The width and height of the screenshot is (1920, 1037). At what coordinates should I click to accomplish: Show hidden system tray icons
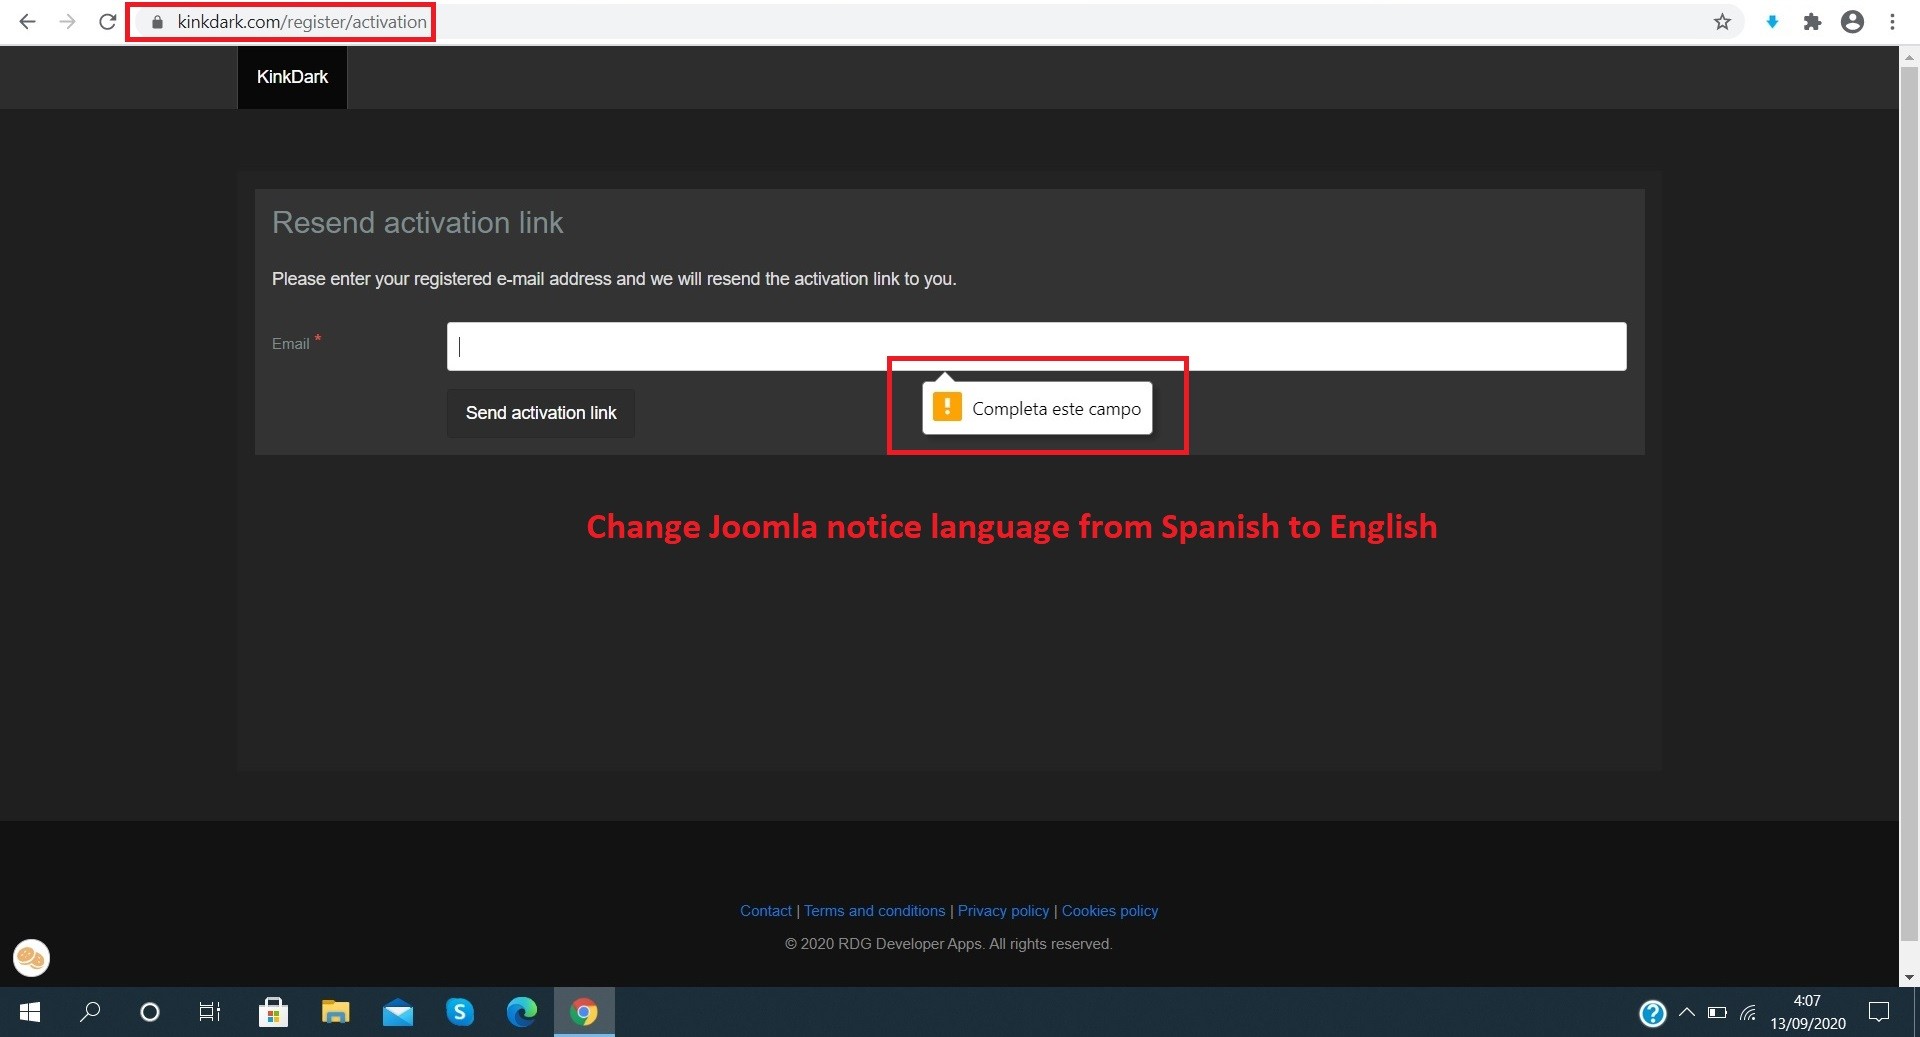[x=1686, y=1012]
